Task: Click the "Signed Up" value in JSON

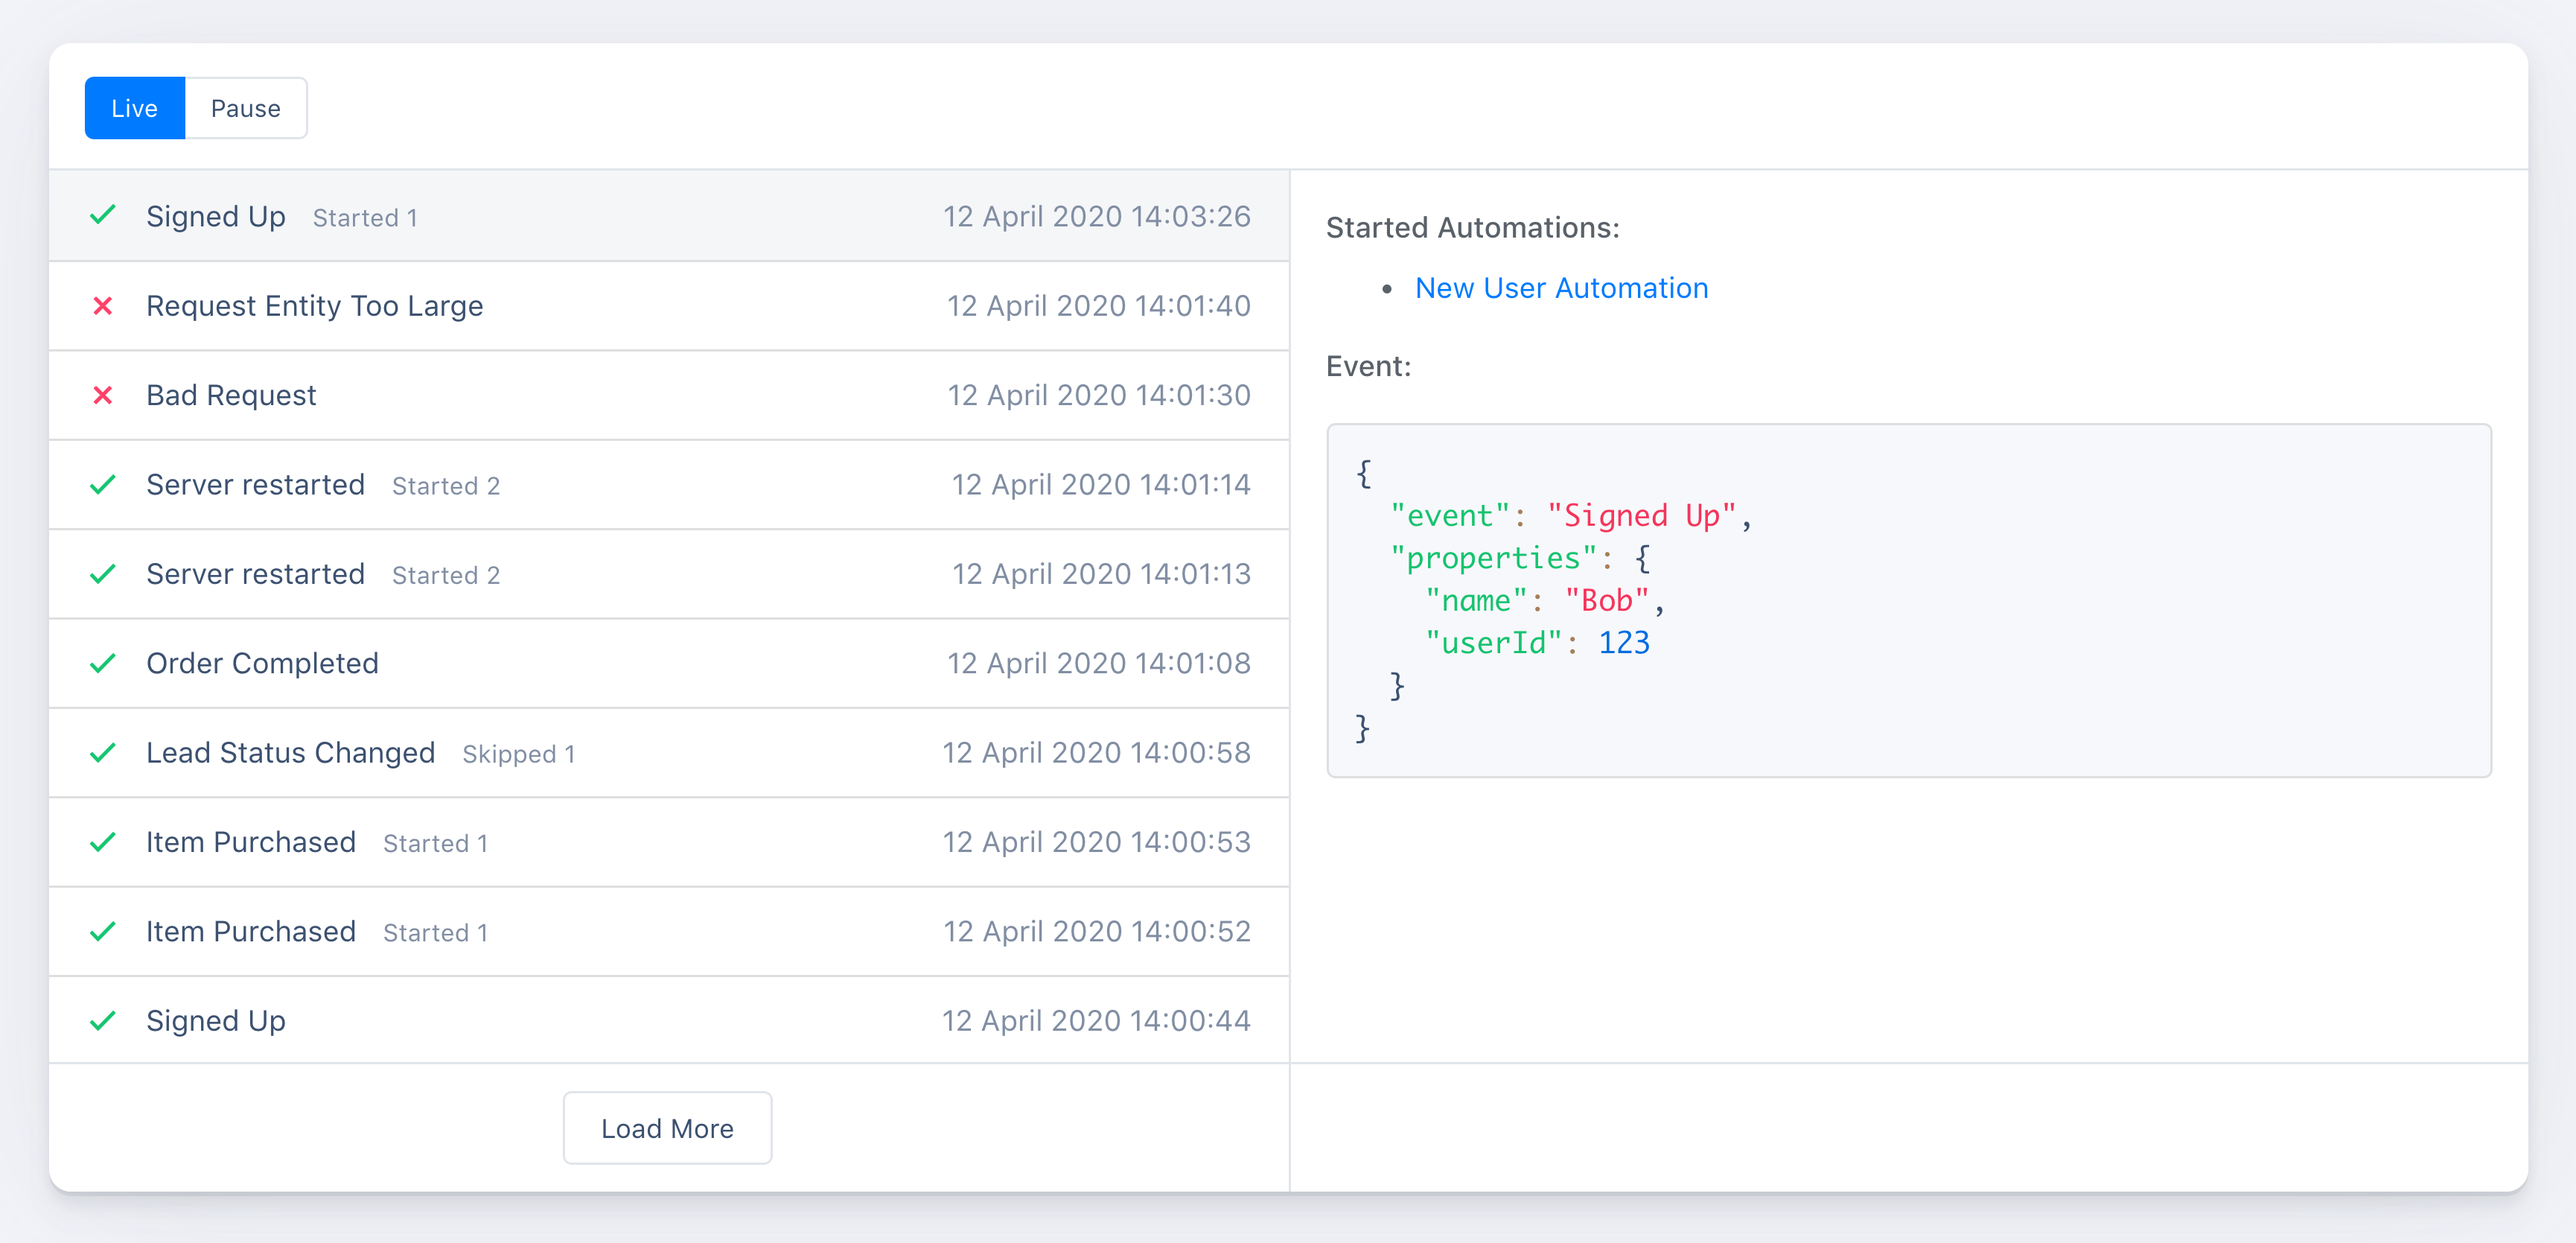Action: pyautogui.click(x=1642, y=515)
